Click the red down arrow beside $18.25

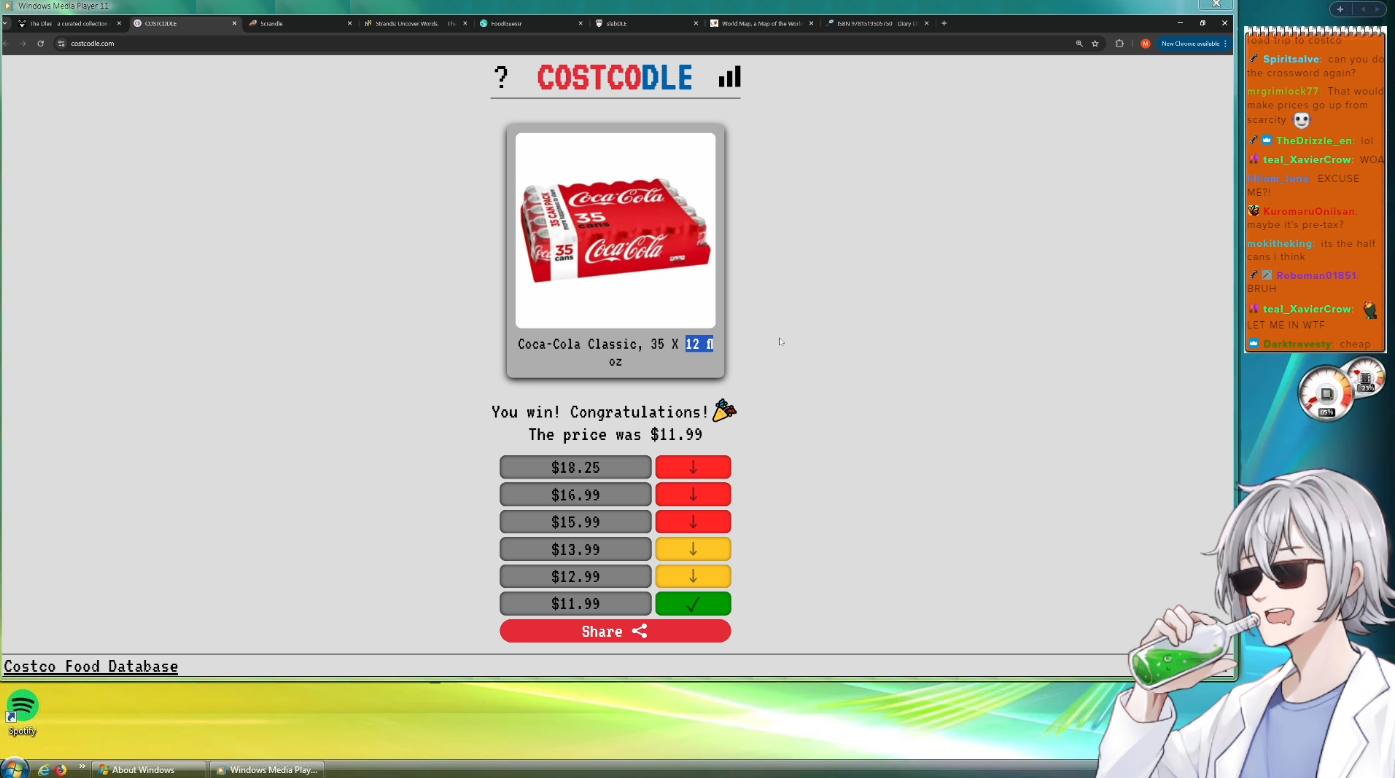[693, 467]
